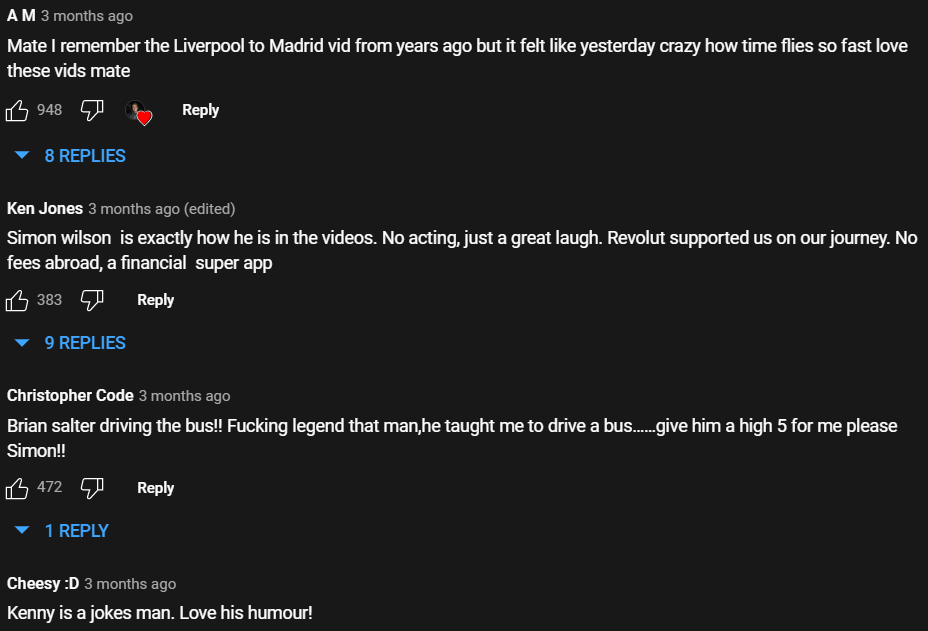Viewport: 928px width, 631px height.
Task: Click the timestamp on Ken Jones's comment
Action: point(134,209)
